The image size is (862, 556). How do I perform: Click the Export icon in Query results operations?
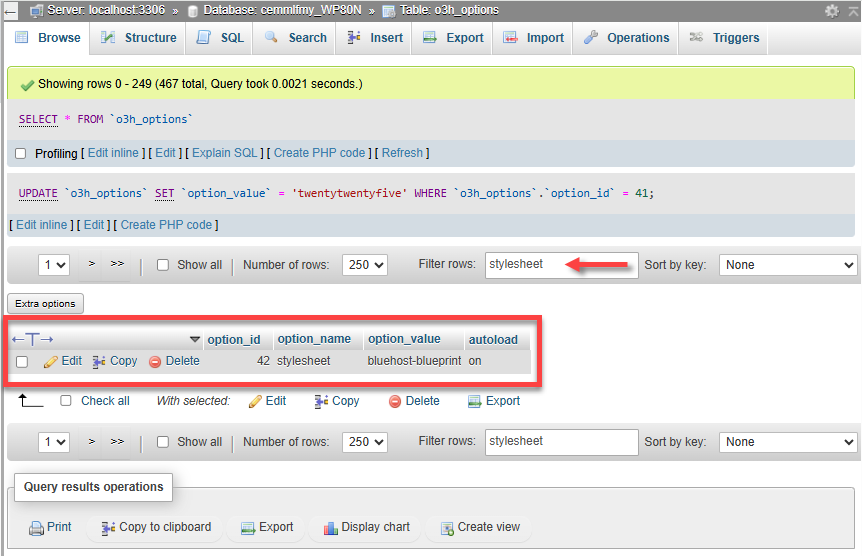point(248,528)
